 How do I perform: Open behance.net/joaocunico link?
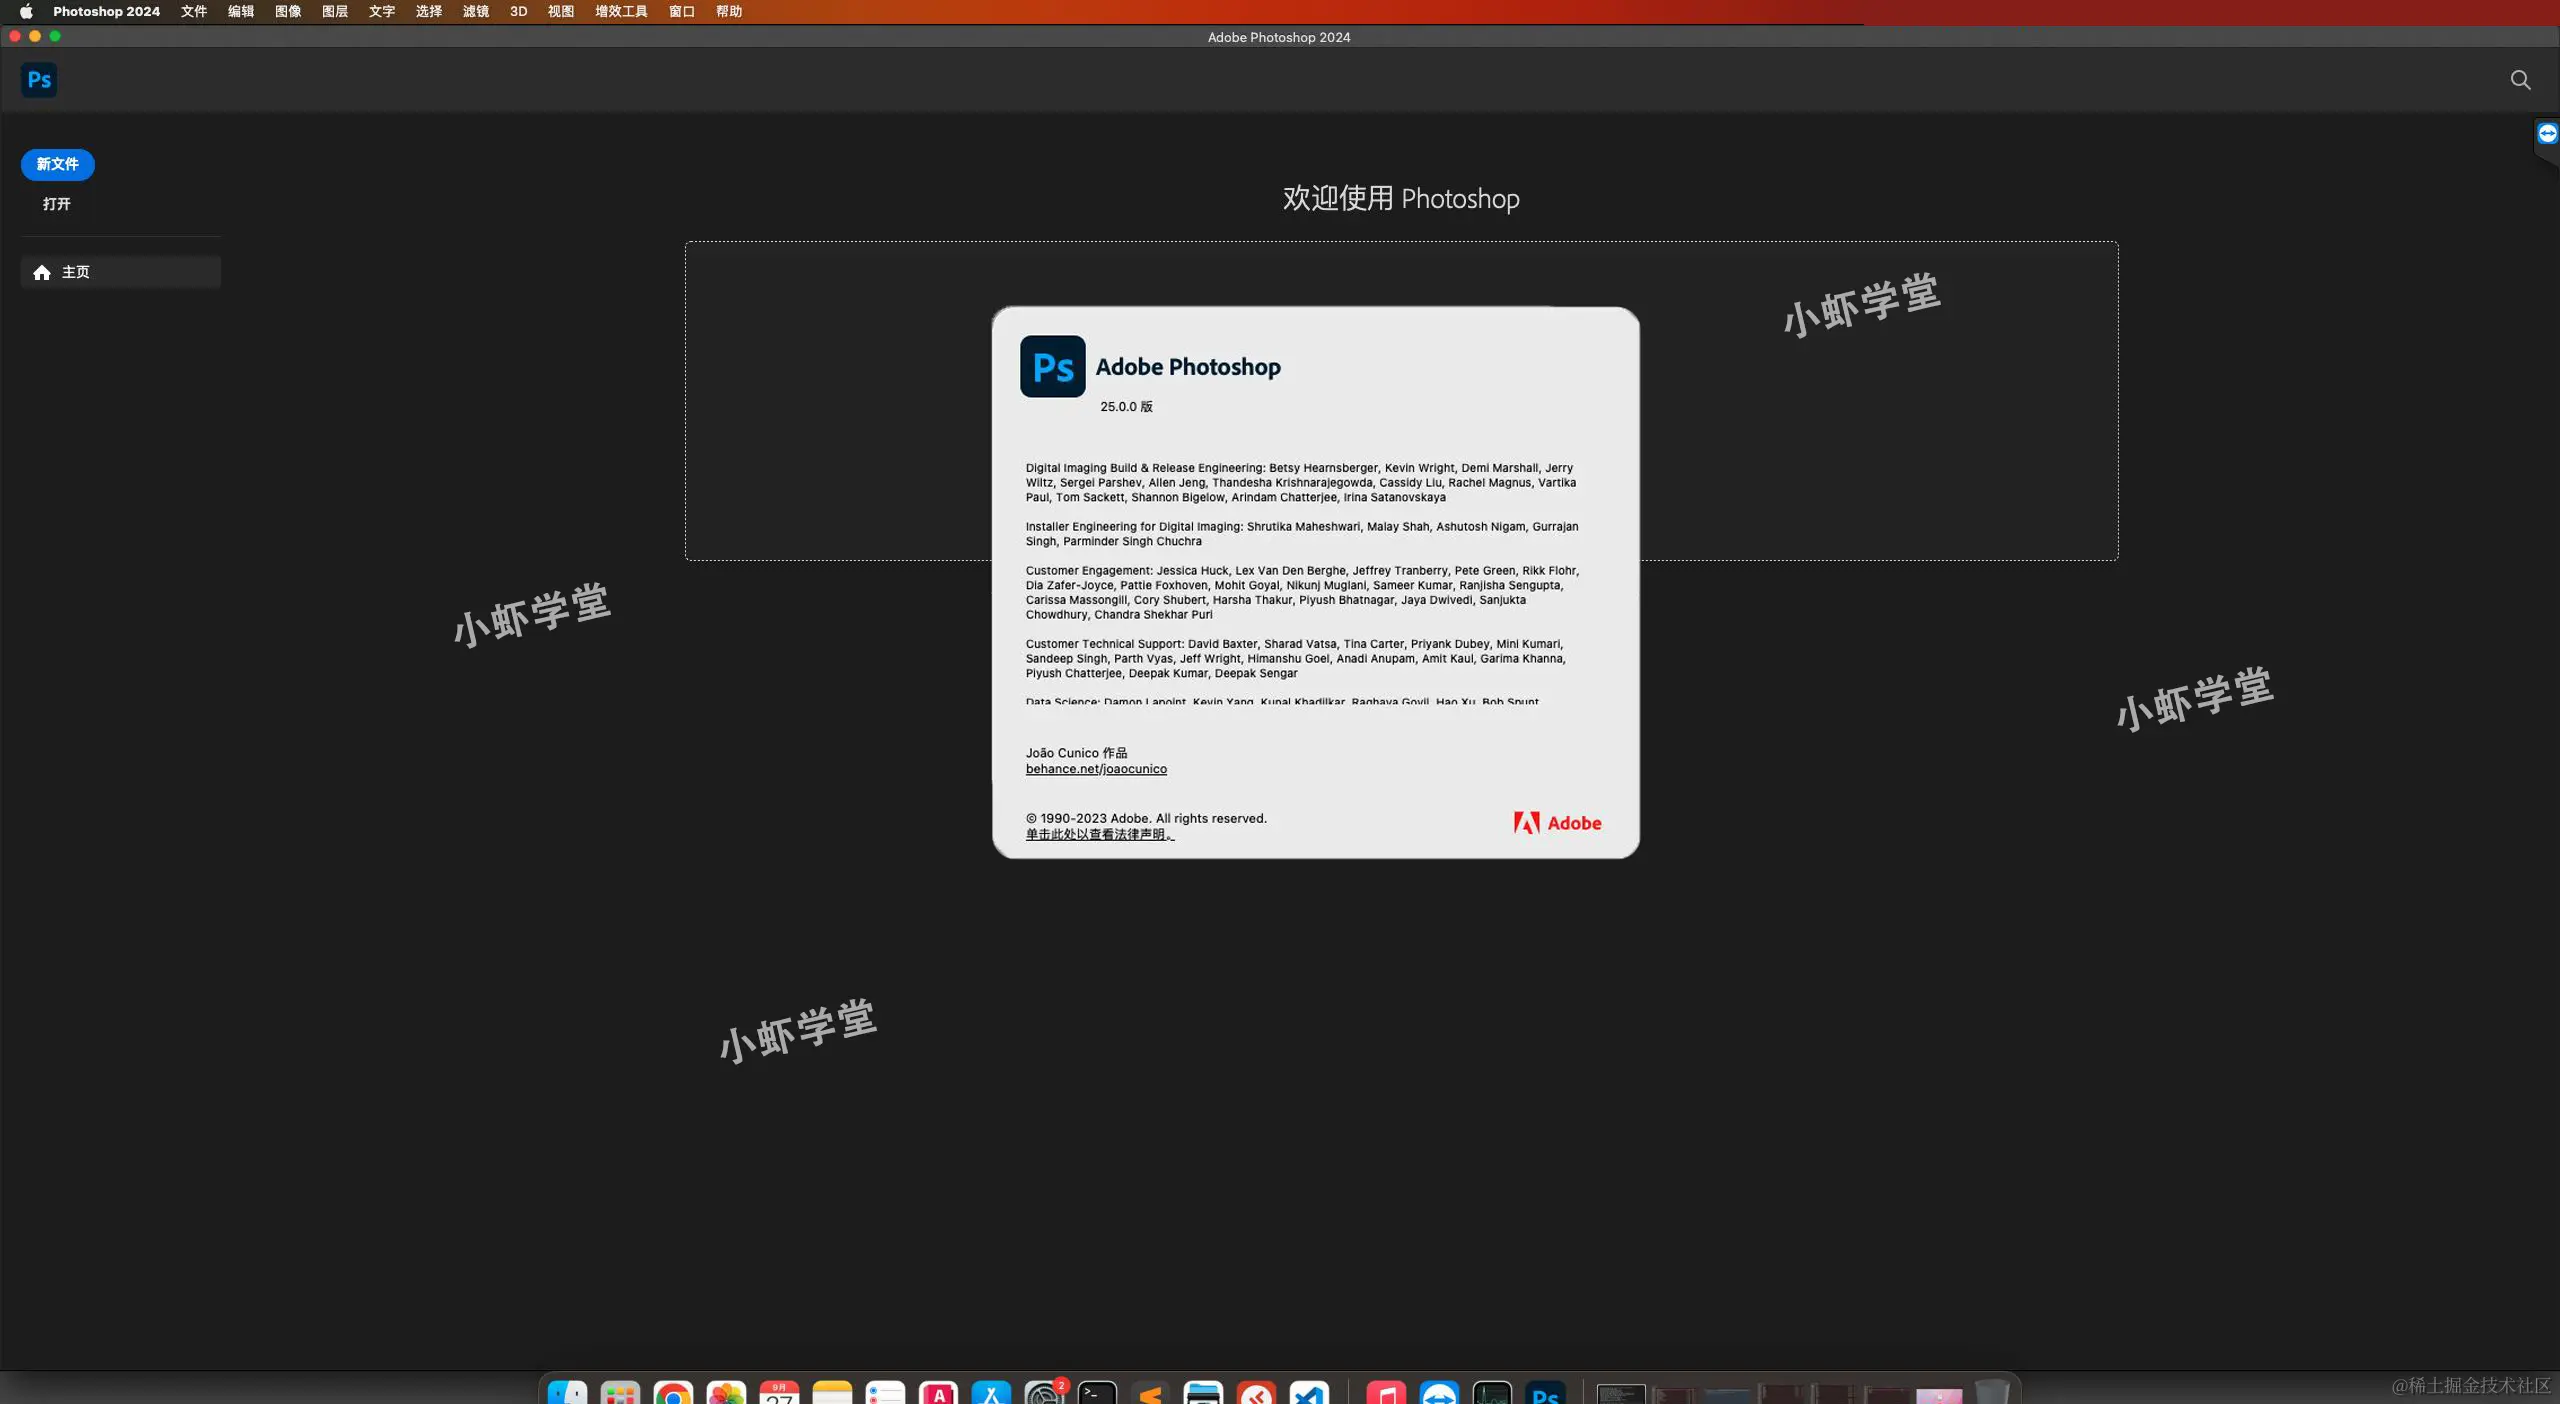click(x=1096, y=769)
